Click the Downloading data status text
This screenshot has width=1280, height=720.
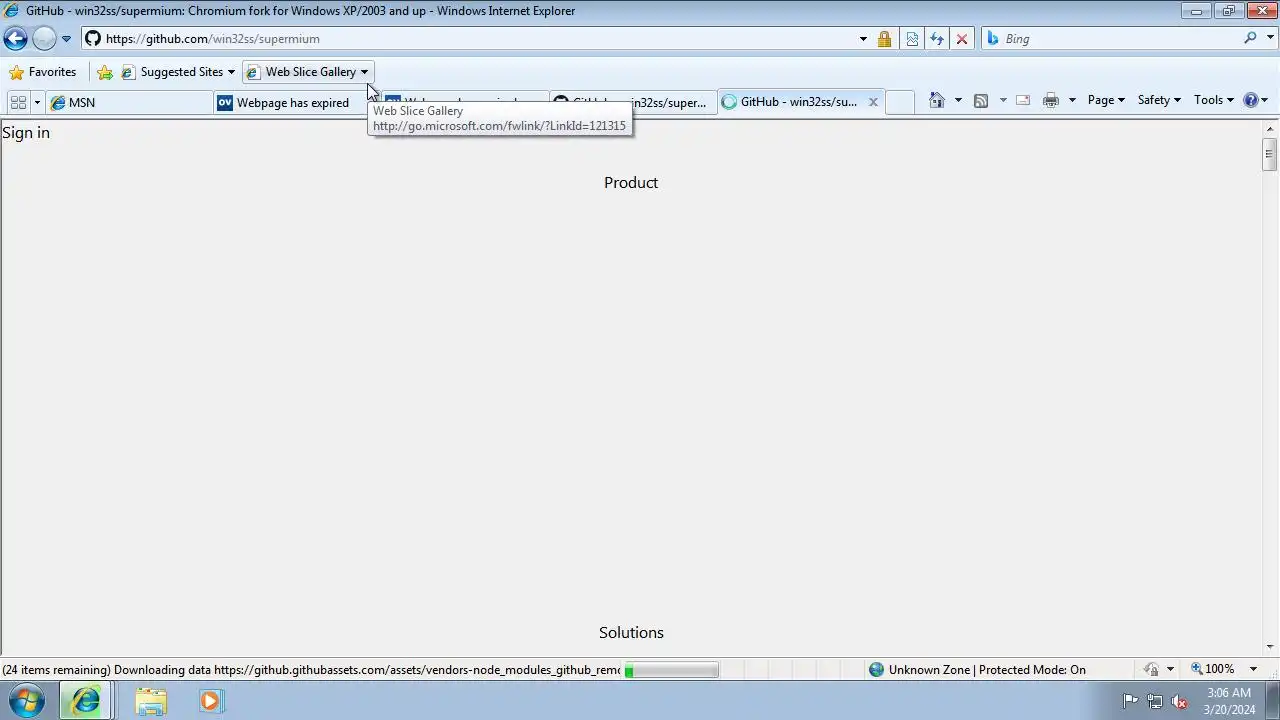point(311,670)
